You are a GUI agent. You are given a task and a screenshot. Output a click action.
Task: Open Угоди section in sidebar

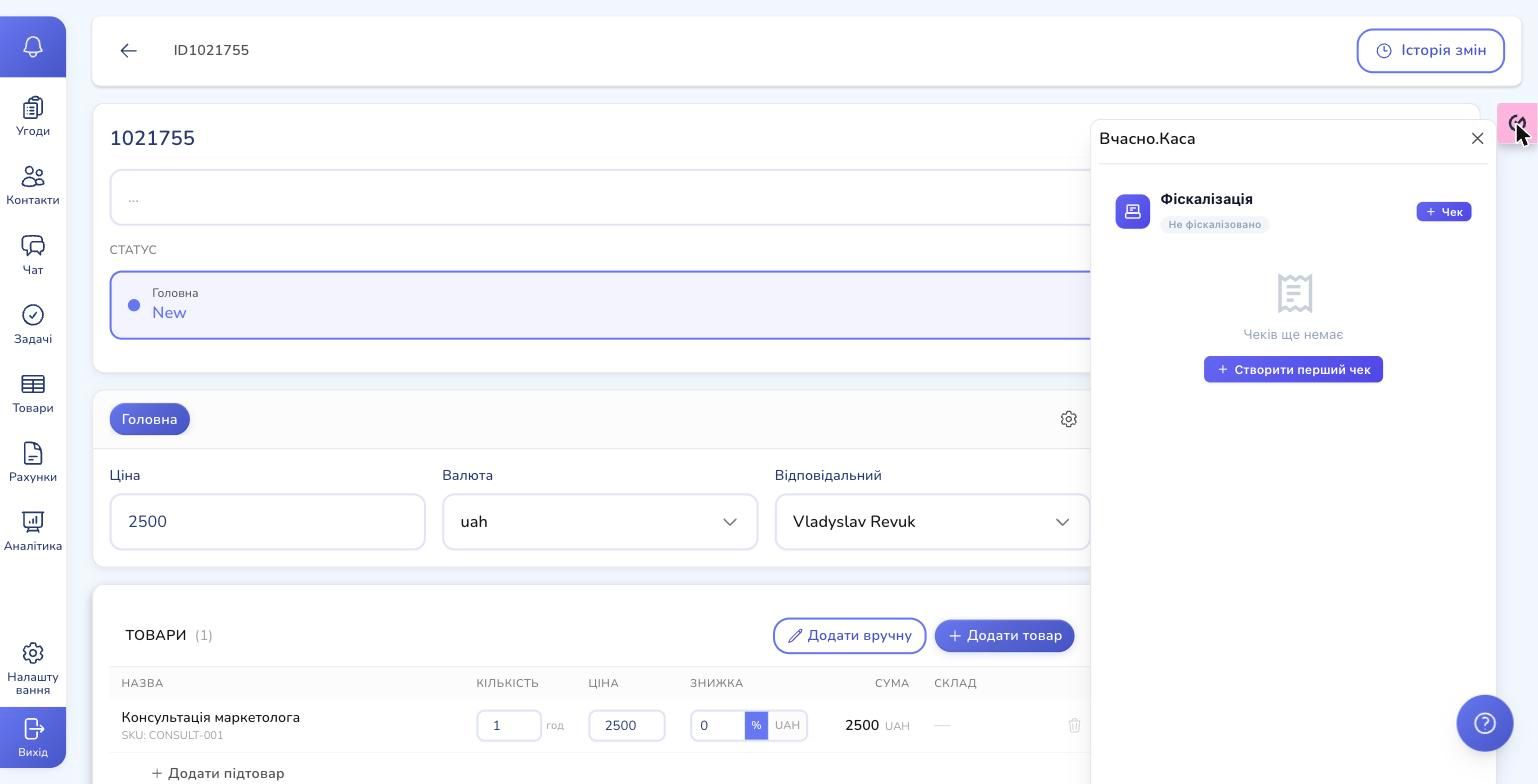[x=33, y=116]
